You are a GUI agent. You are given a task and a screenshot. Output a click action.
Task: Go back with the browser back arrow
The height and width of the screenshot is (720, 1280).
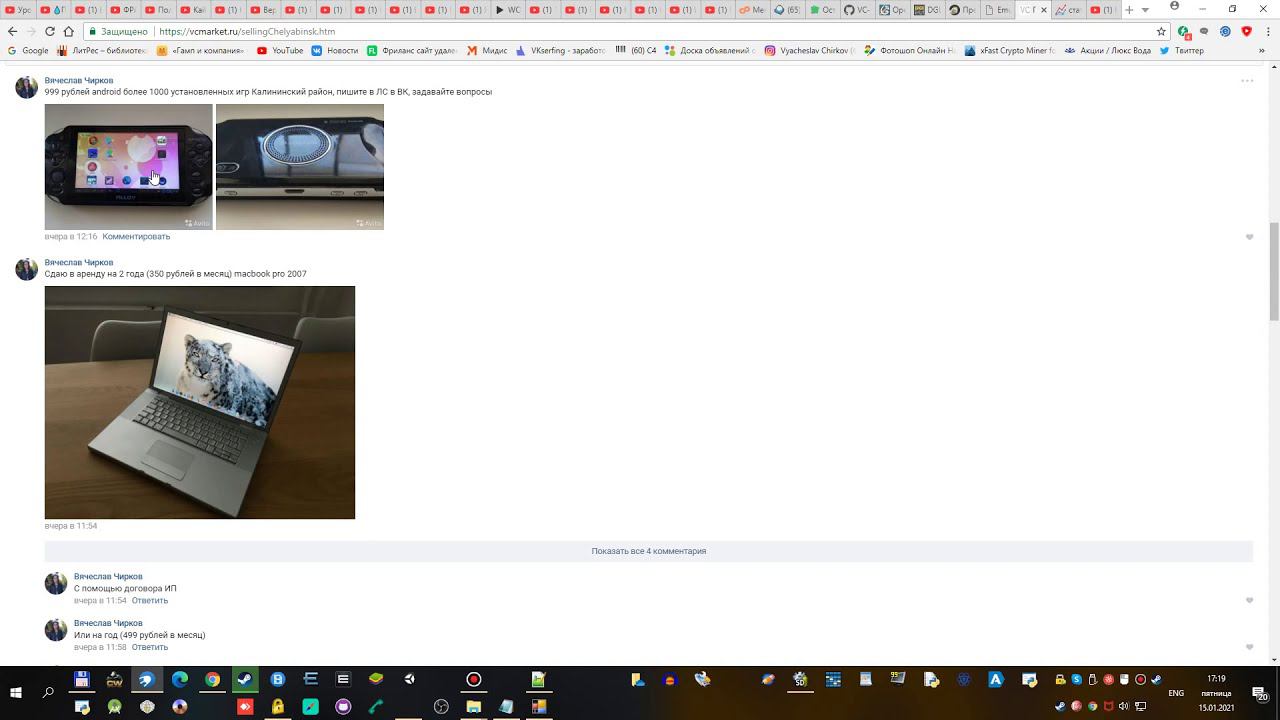(12, 32)
